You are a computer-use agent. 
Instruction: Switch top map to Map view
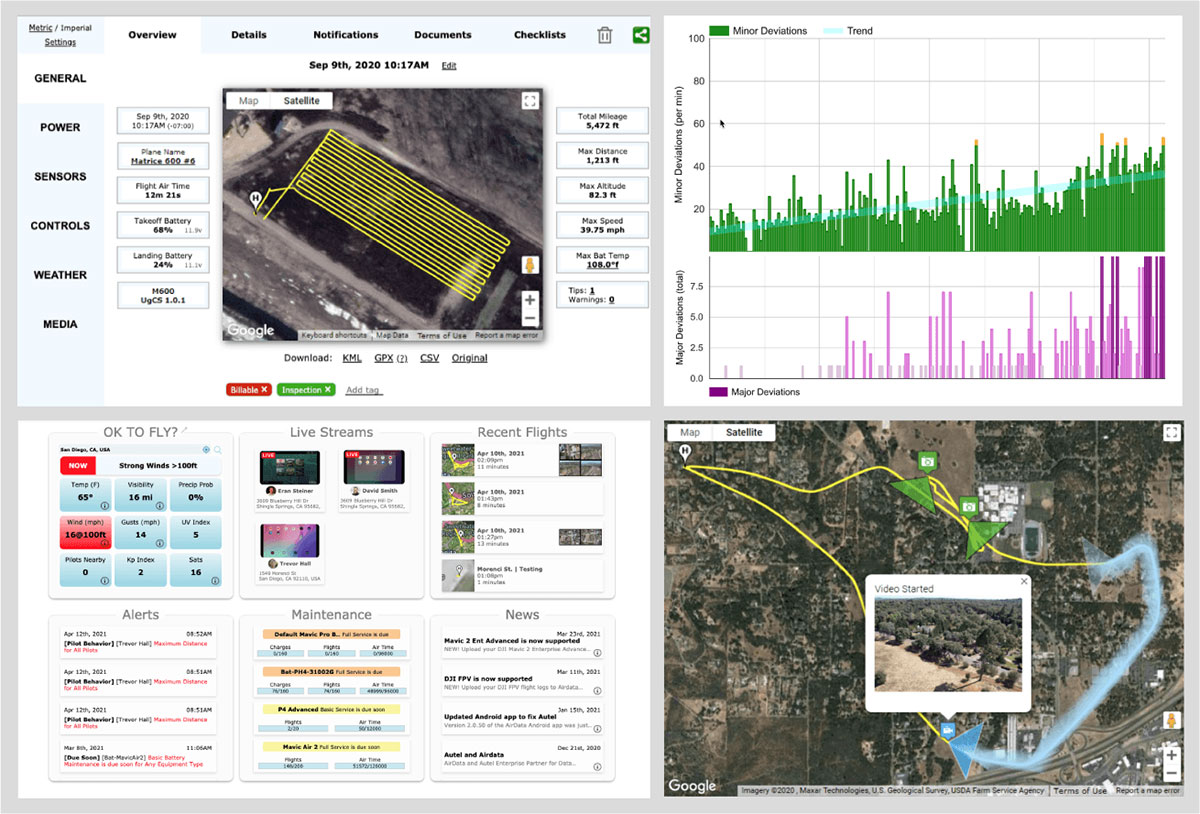point(248,101)
